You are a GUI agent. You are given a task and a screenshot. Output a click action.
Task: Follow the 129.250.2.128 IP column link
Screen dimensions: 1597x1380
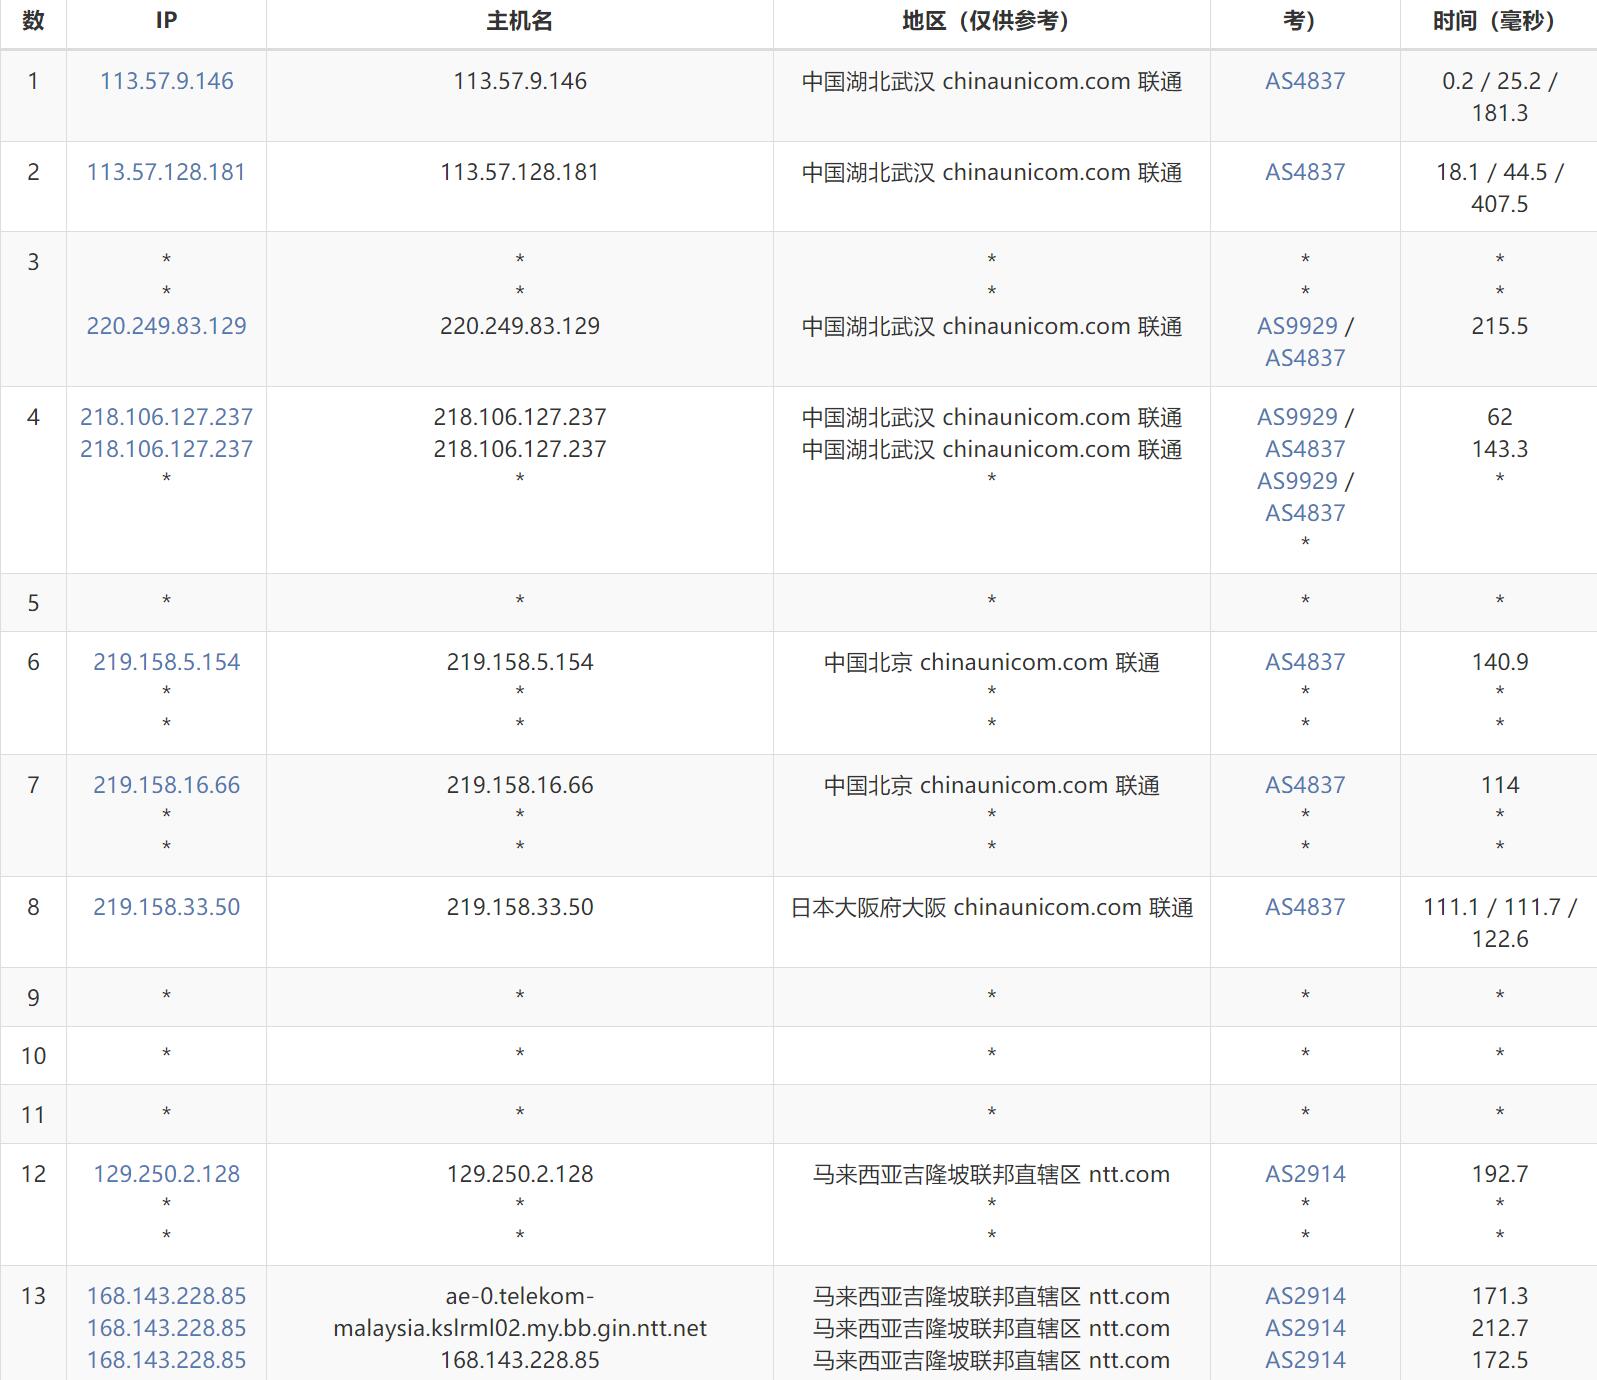(x=166, y=1174)
